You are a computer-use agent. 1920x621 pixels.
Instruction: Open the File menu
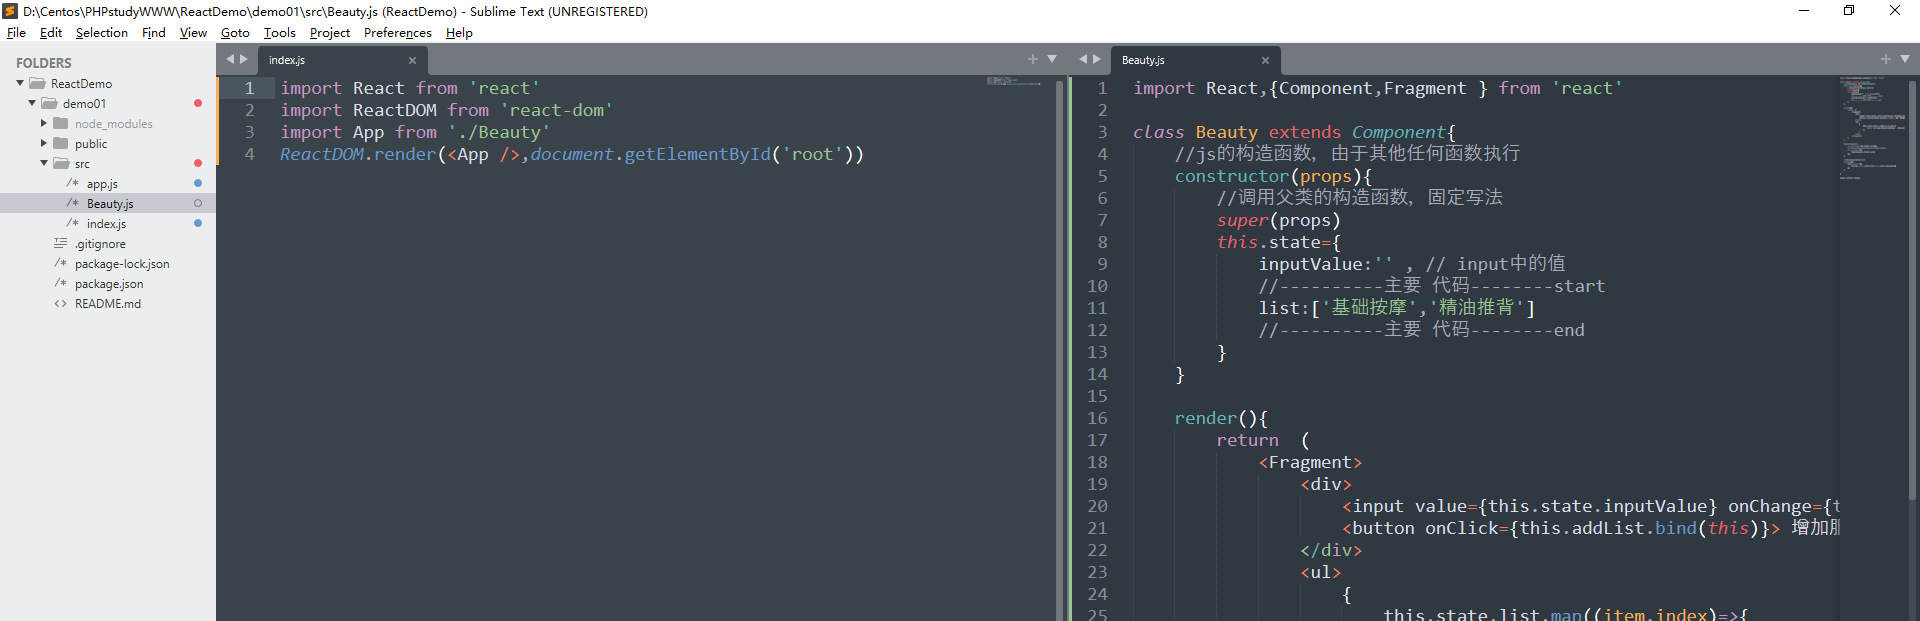click(x=16, y=33)
